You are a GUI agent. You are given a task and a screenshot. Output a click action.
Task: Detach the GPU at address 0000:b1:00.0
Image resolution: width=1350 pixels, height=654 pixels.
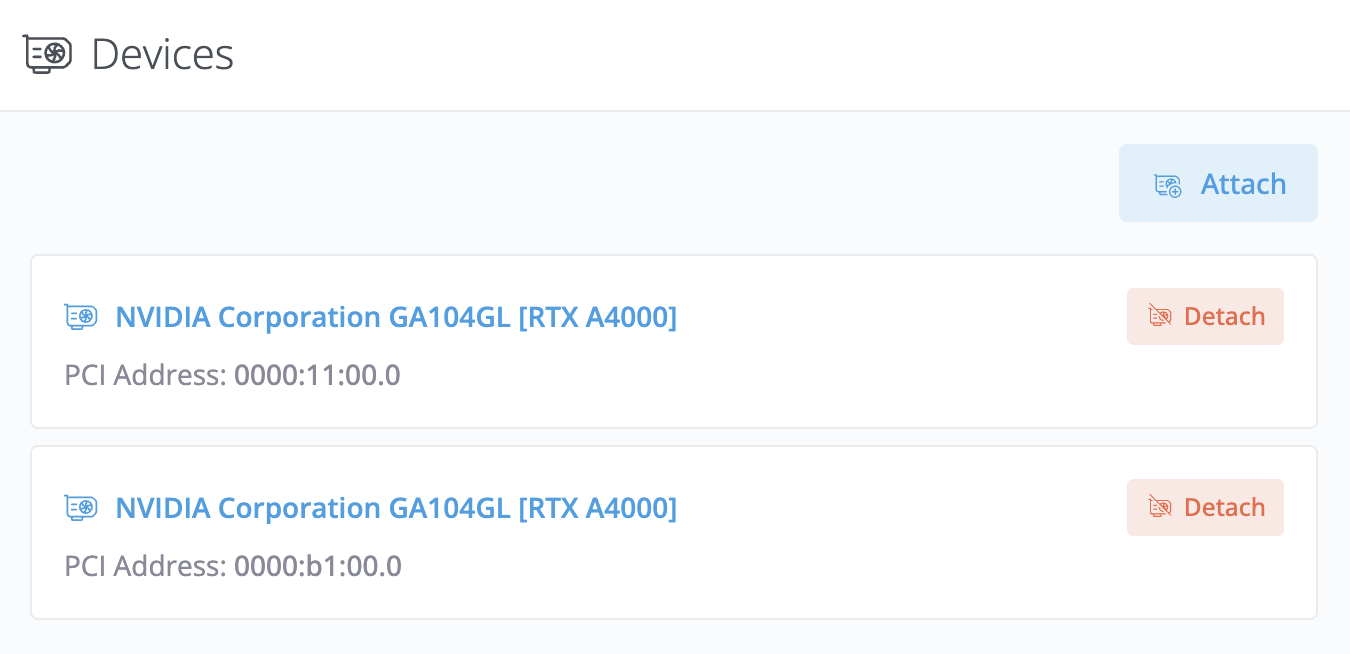(1205, 508)
